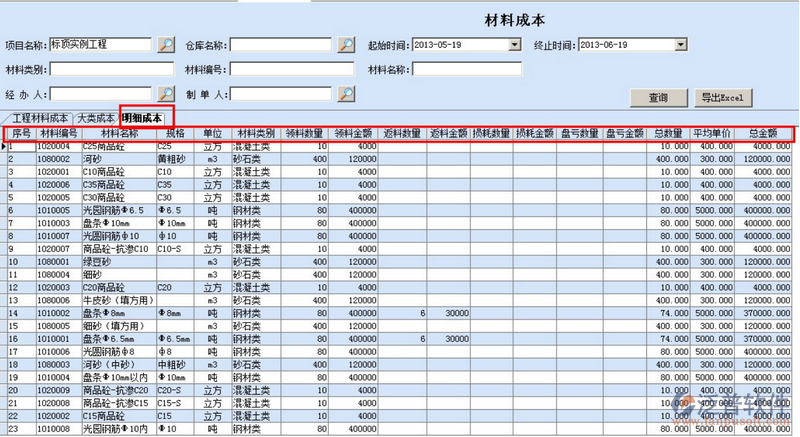The image size is (800, 437).
Task: Switch to the 大类成本 tab
Action: [x=97, y=118]
